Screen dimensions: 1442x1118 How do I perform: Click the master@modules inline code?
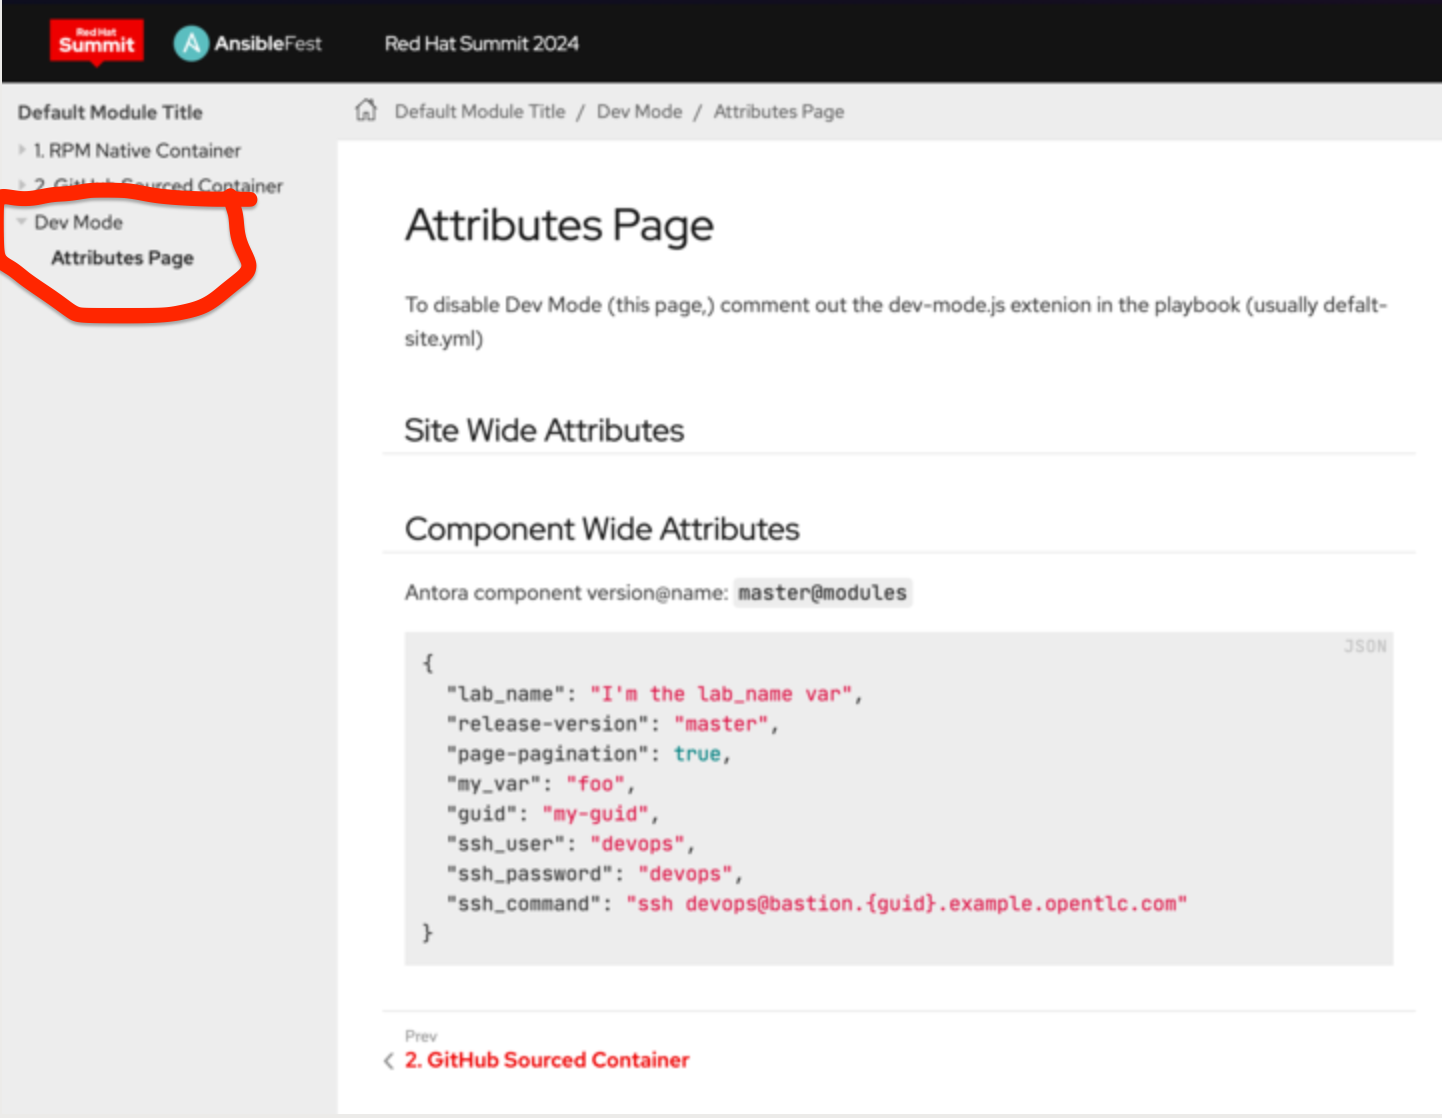pos(822,593)
